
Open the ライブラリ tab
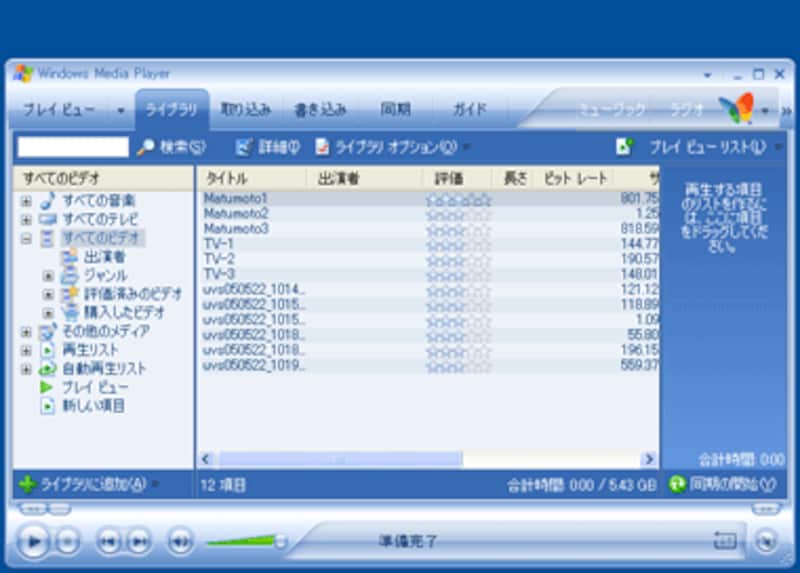pyautogui.click(x=171, y=110)
